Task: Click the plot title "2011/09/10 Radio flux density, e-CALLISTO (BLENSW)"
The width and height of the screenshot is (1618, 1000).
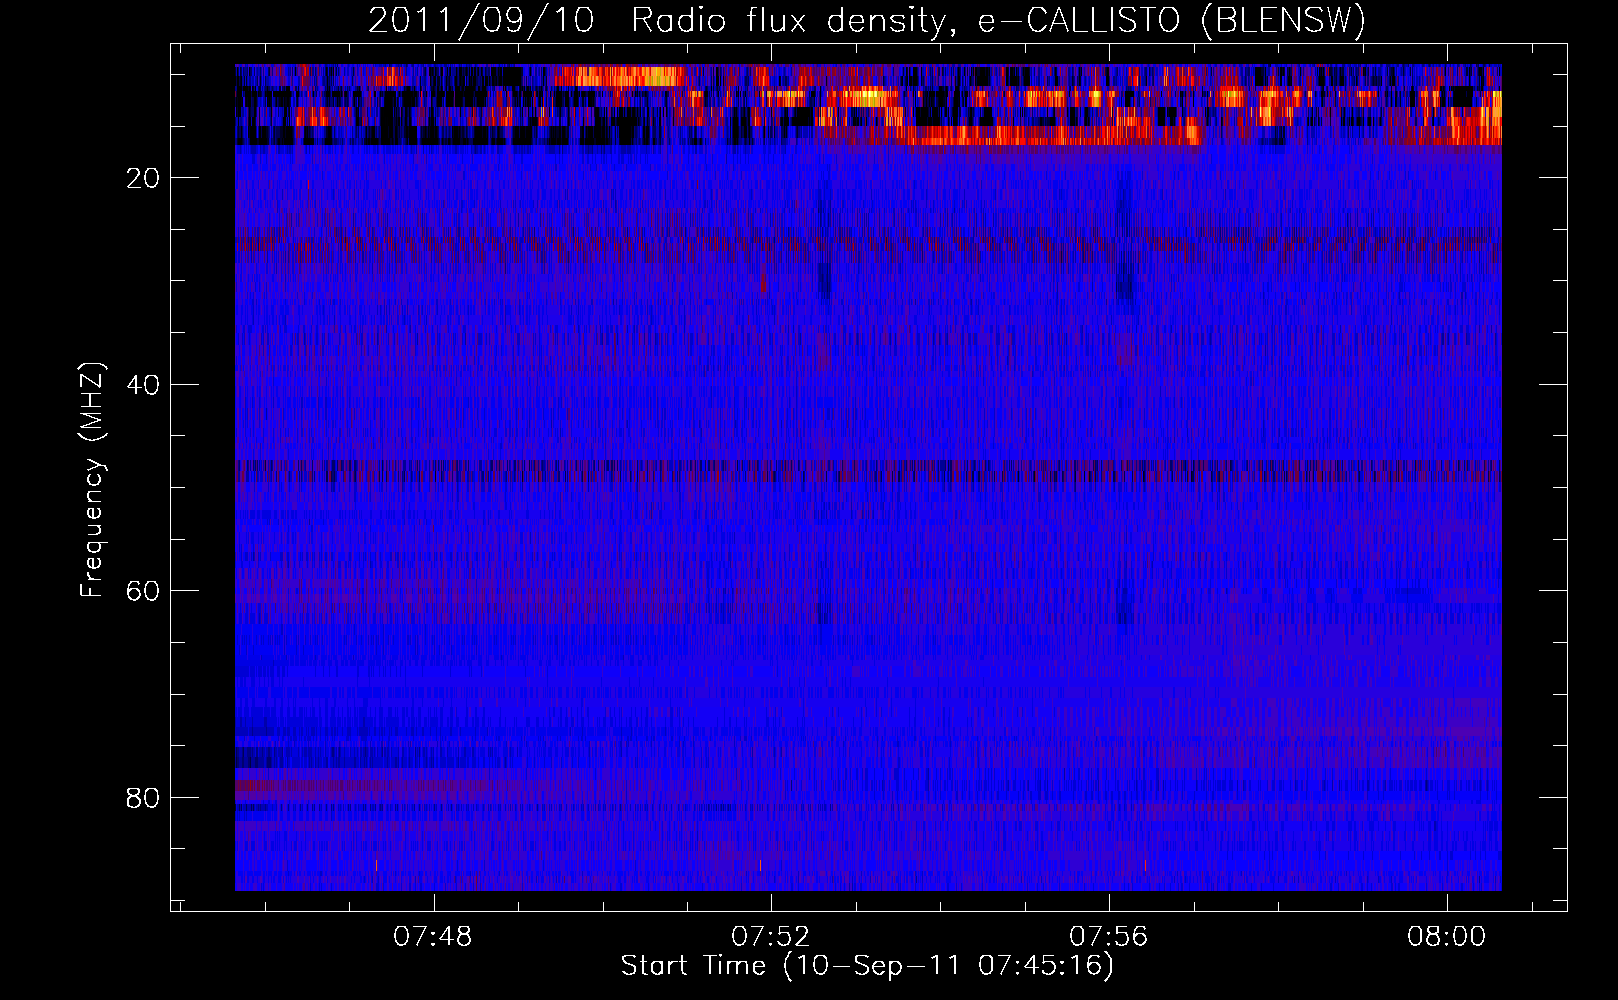Action: [867, 20]
